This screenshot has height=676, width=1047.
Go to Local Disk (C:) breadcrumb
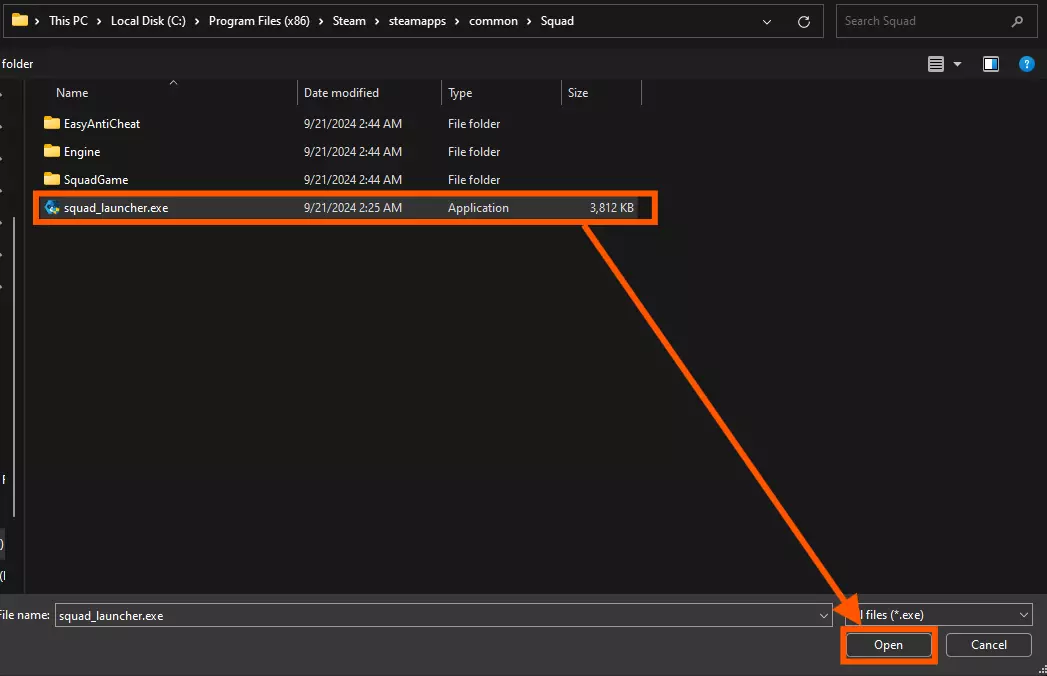click(148, 21)
